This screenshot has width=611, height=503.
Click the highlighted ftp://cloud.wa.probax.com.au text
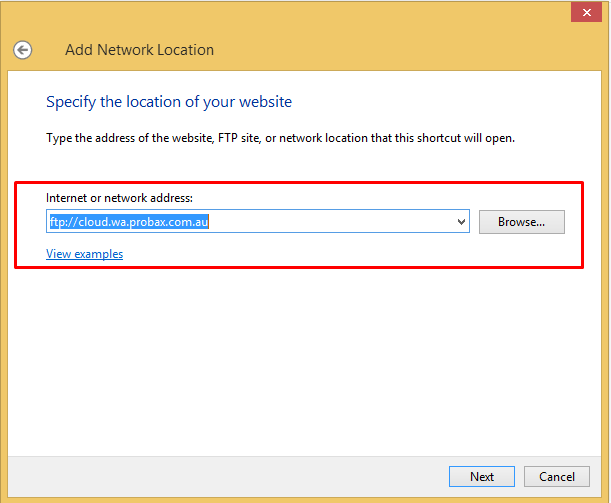tap(129, 222)
